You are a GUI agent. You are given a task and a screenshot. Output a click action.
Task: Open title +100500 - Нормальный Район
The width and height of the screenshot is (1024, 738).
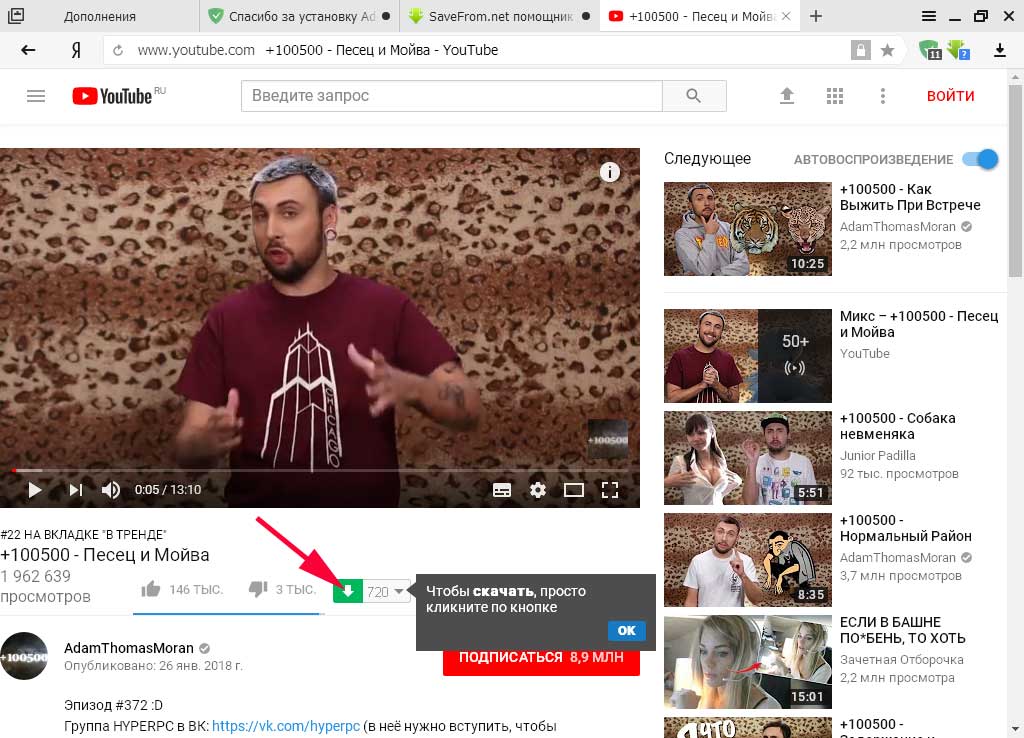[905, 528]
